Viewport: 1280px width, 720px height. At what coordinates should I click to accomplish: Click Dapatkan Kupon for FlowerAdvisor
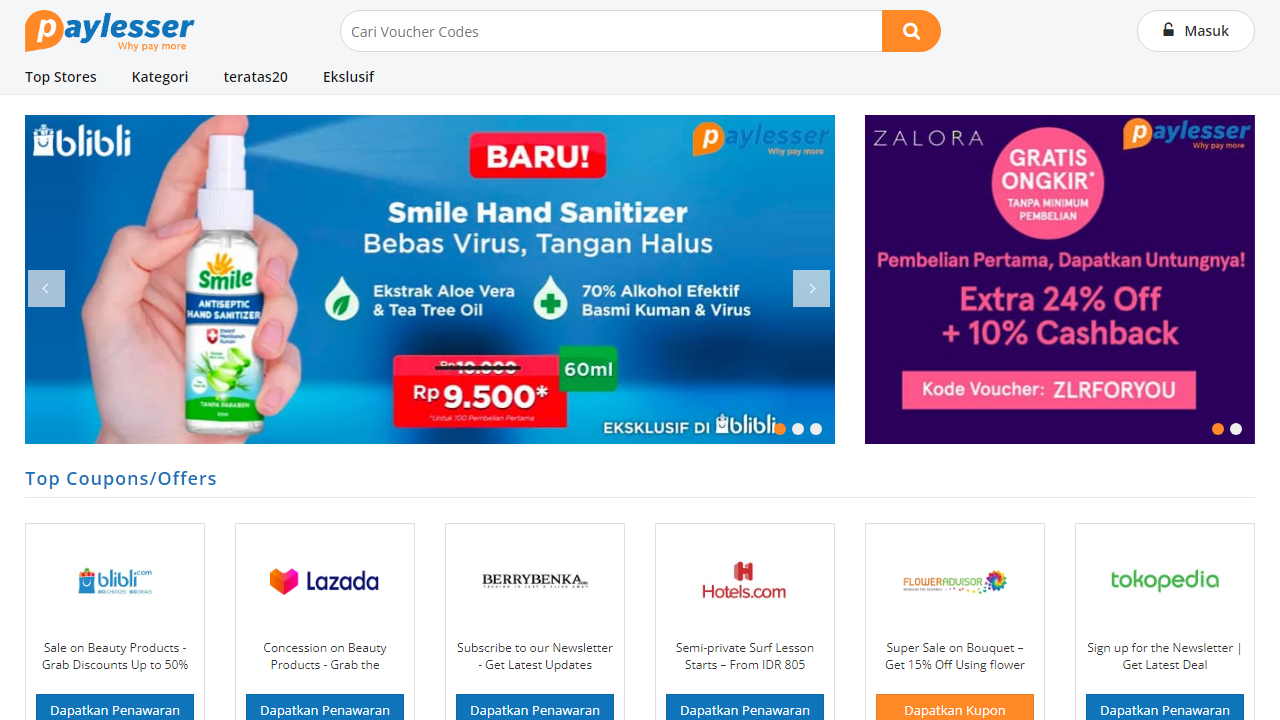pyautogui.click(x=955, y=707)
